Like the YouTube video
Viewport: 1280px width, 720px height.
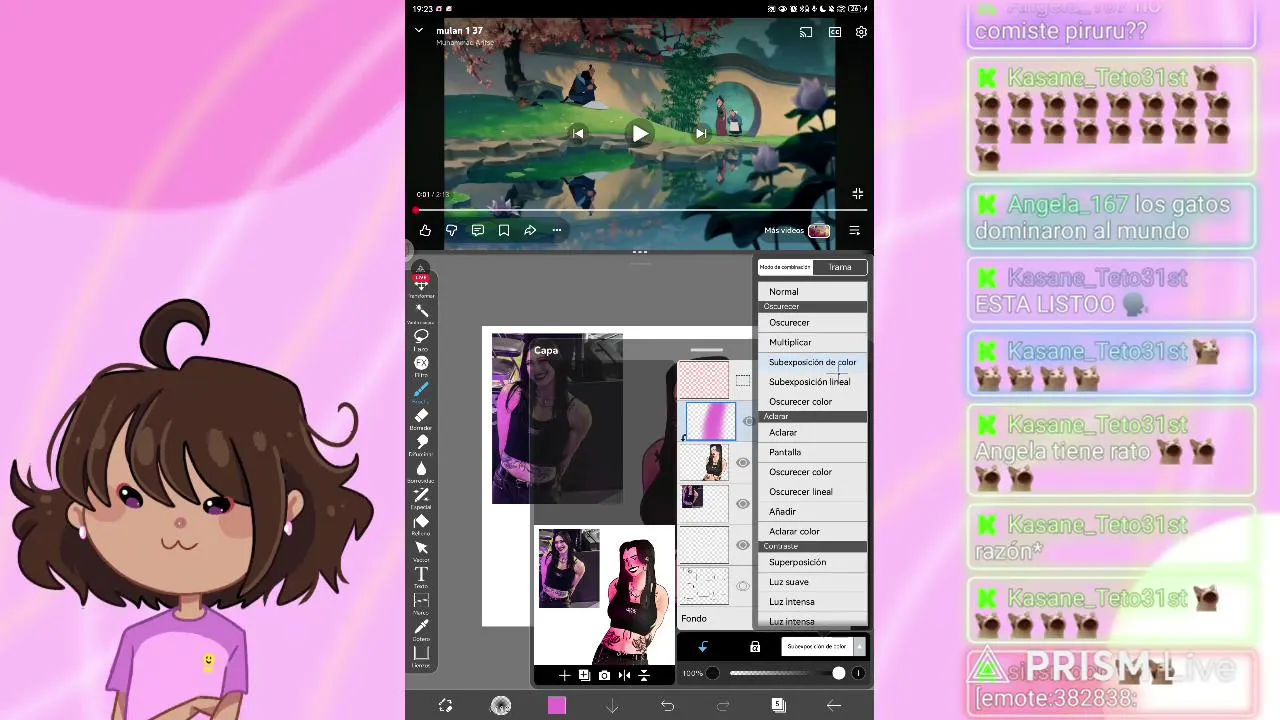(425, 231)
